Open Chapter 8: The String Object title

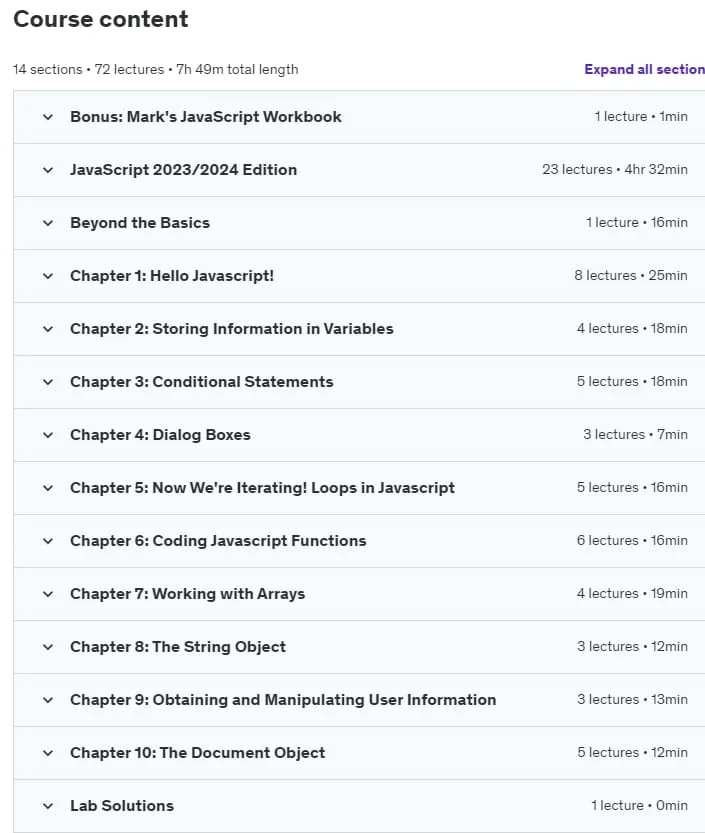point(178,647)
